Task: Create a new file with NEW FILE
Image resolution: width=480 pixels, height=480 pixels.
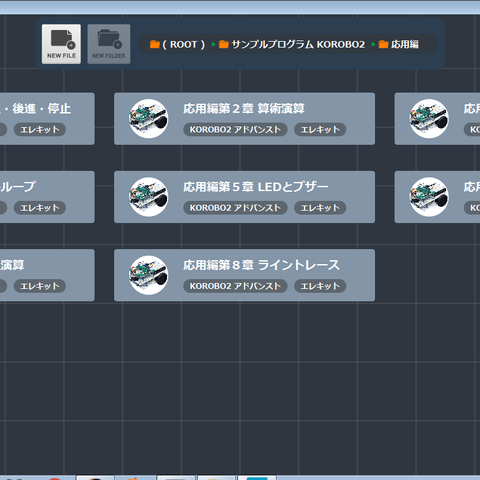Action: click(x=61, y=44)
